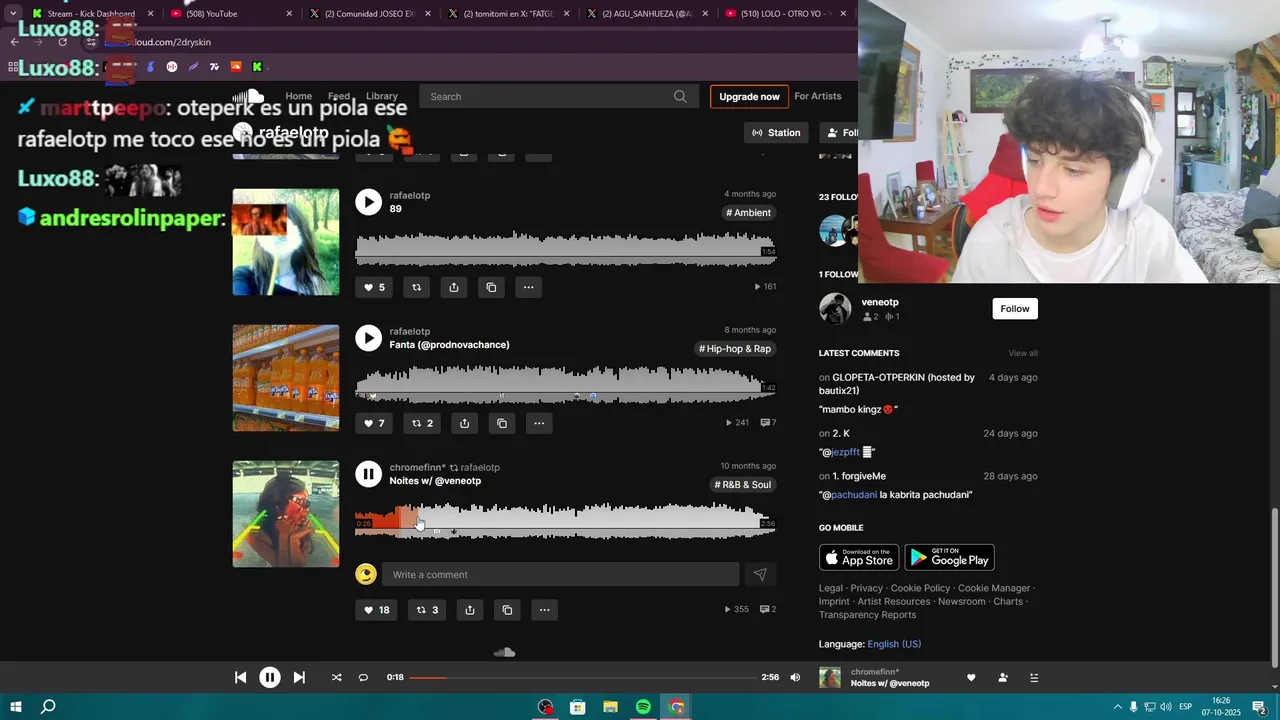
Task: Change language via English (US)
Action: (x=894, y=644)
